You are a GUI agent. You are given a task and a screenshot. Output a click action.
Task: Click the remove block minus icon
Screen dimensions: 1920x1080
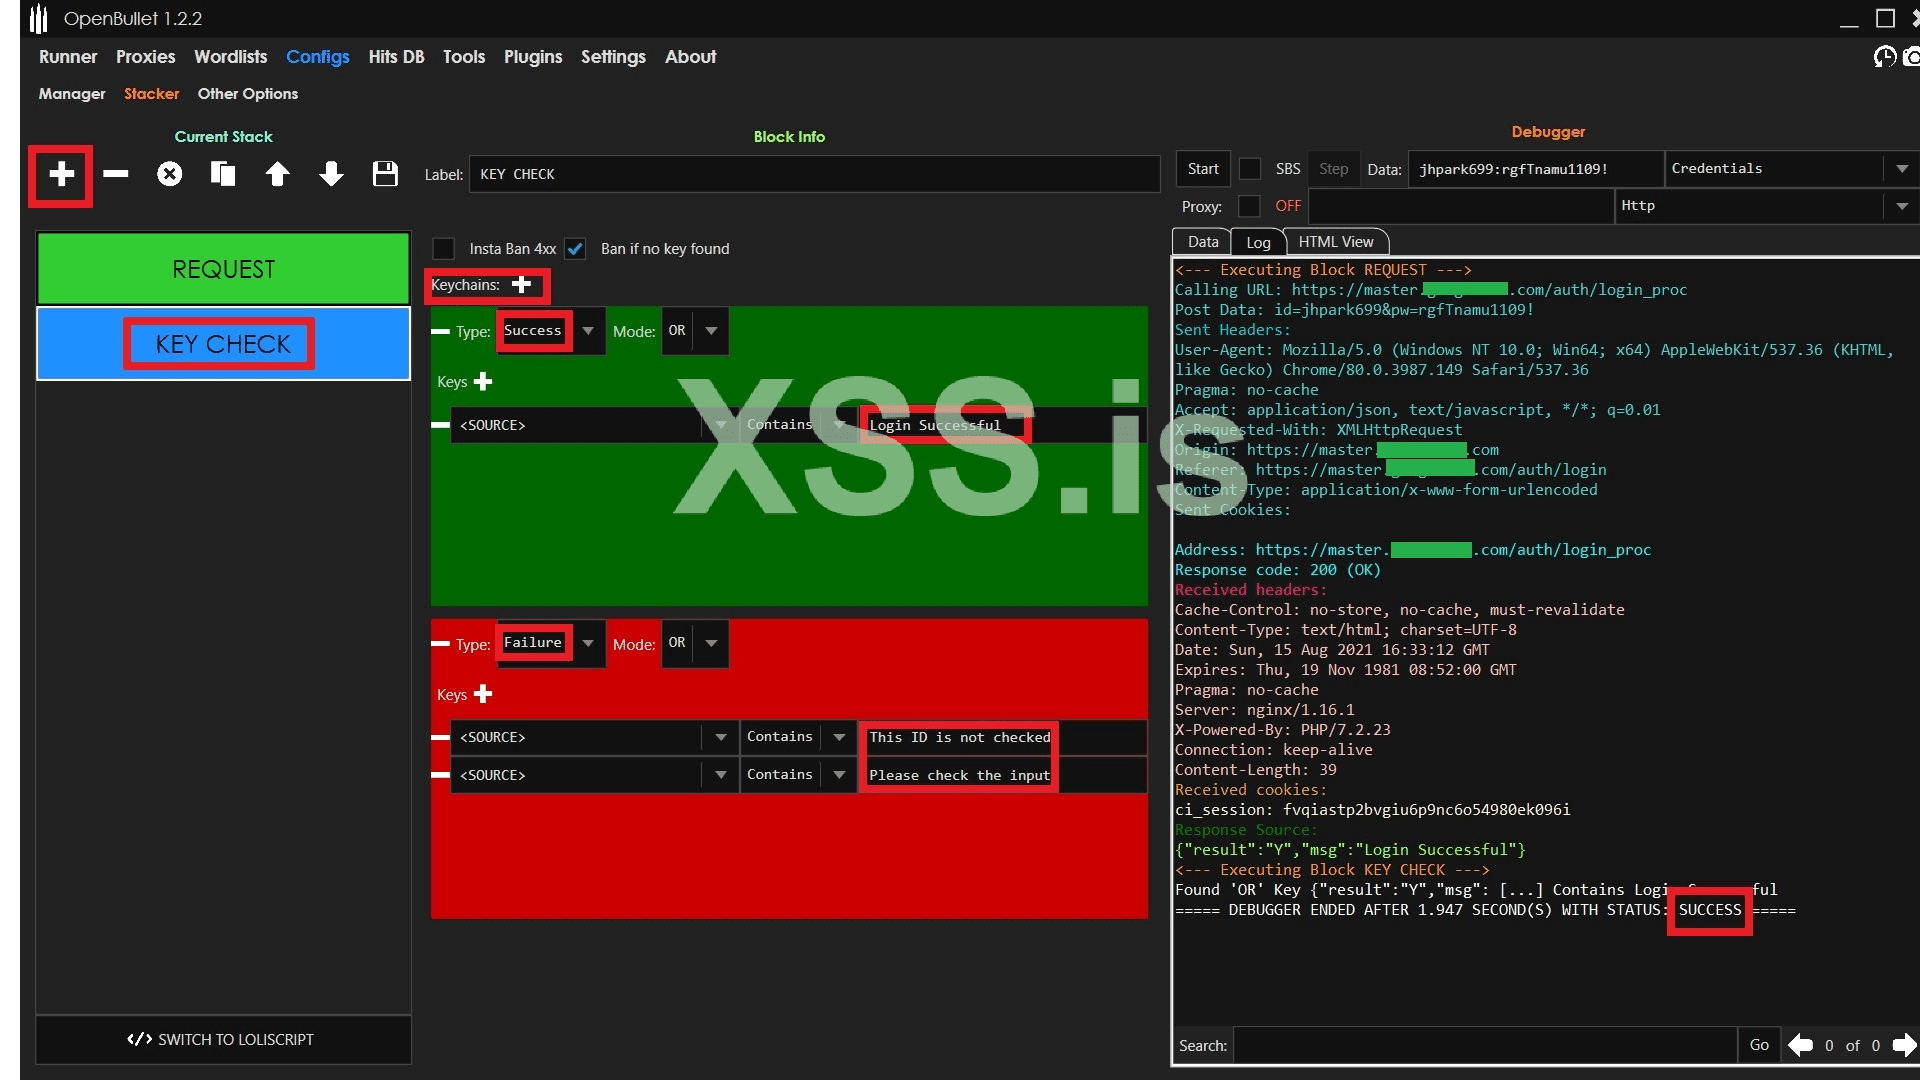116,175
